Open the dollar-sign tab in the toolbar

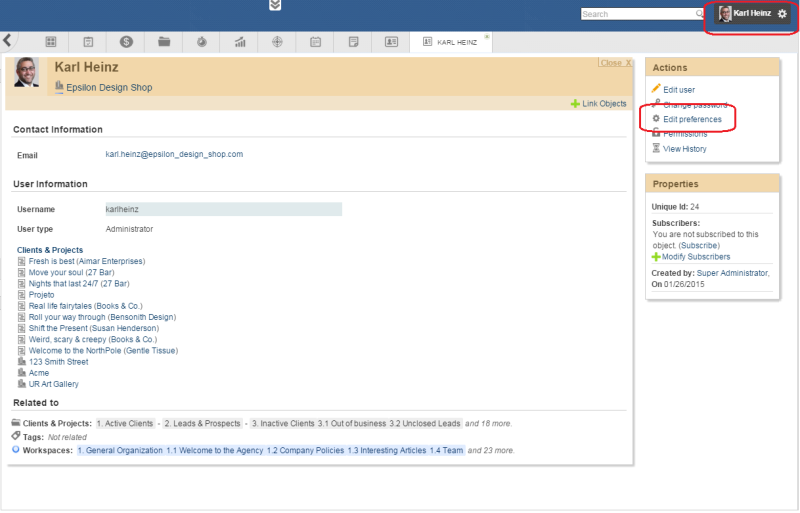tap(127, 42)
